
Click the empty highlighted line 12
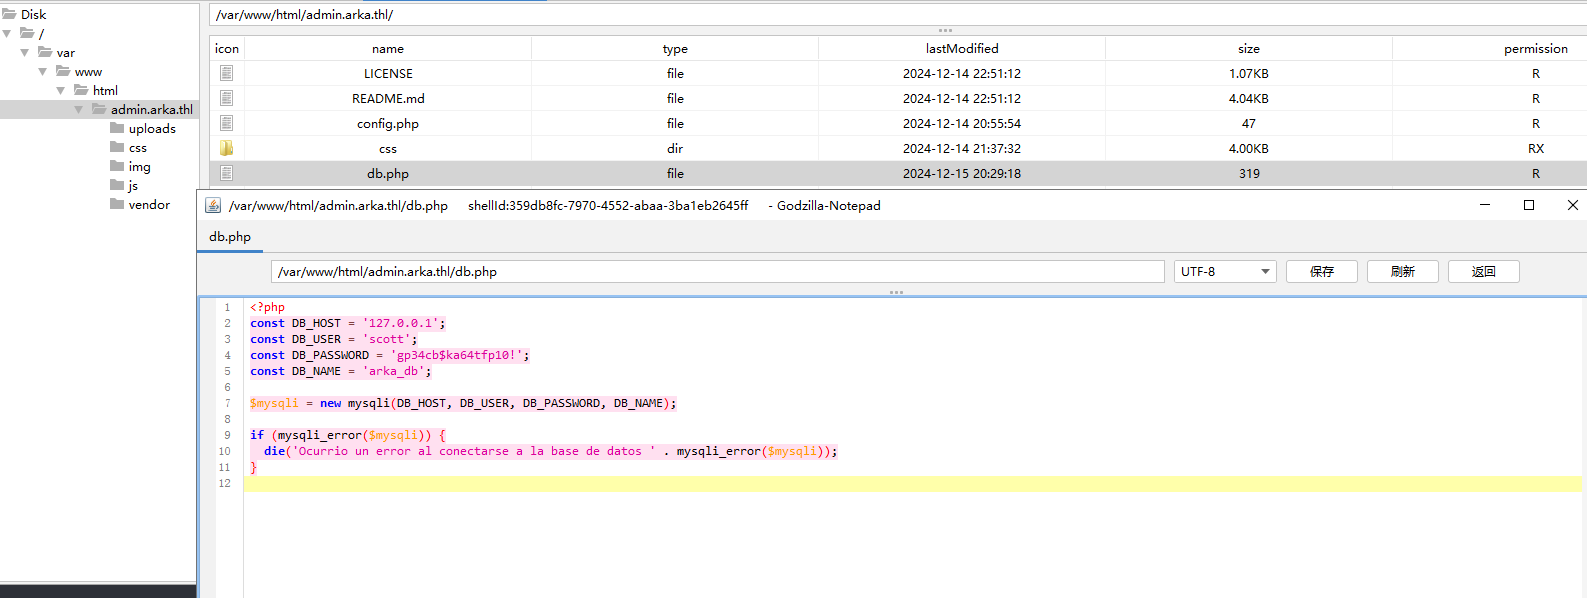[913, 483]
